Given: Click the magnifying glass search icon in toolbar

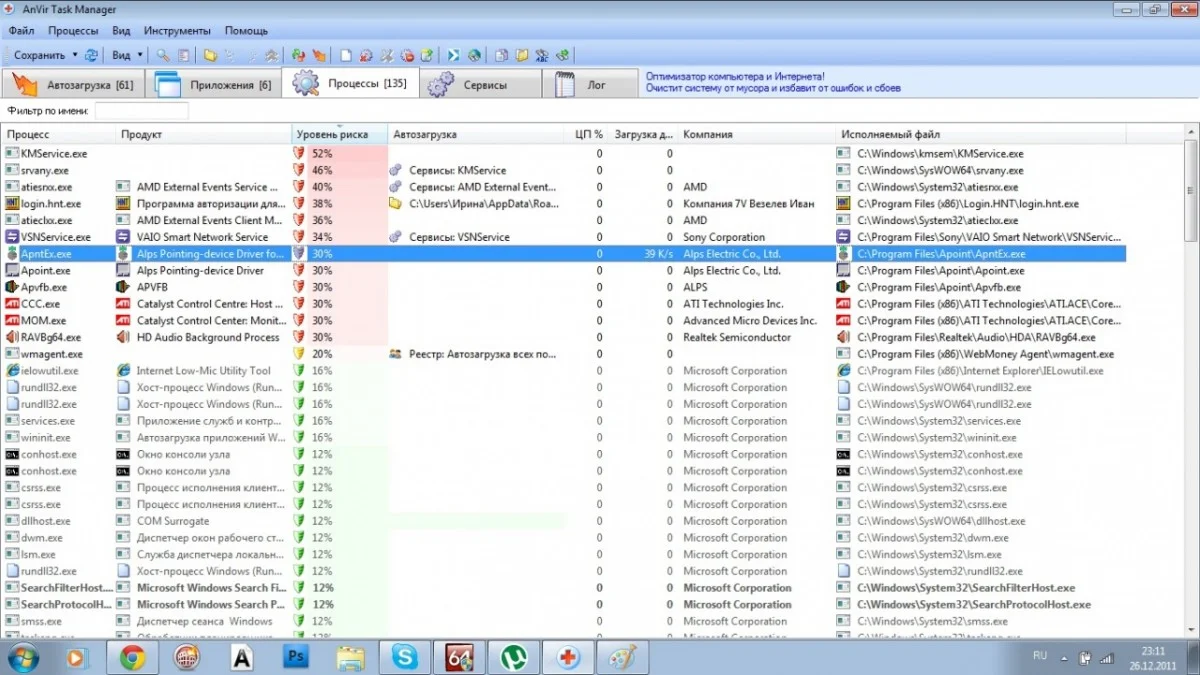Looking at the screenshot, I should click(x=163, y=56).
